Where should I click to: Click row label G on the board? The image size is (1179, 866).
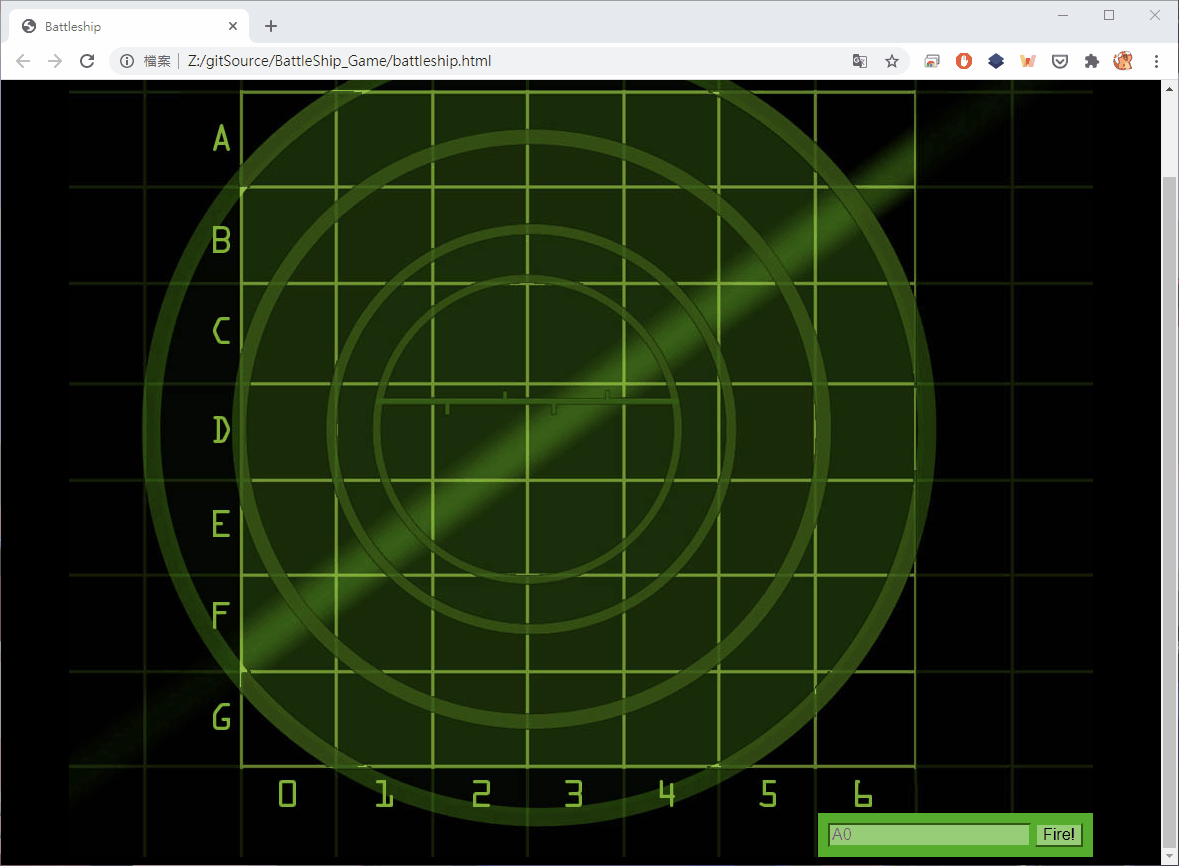(221, 717)
